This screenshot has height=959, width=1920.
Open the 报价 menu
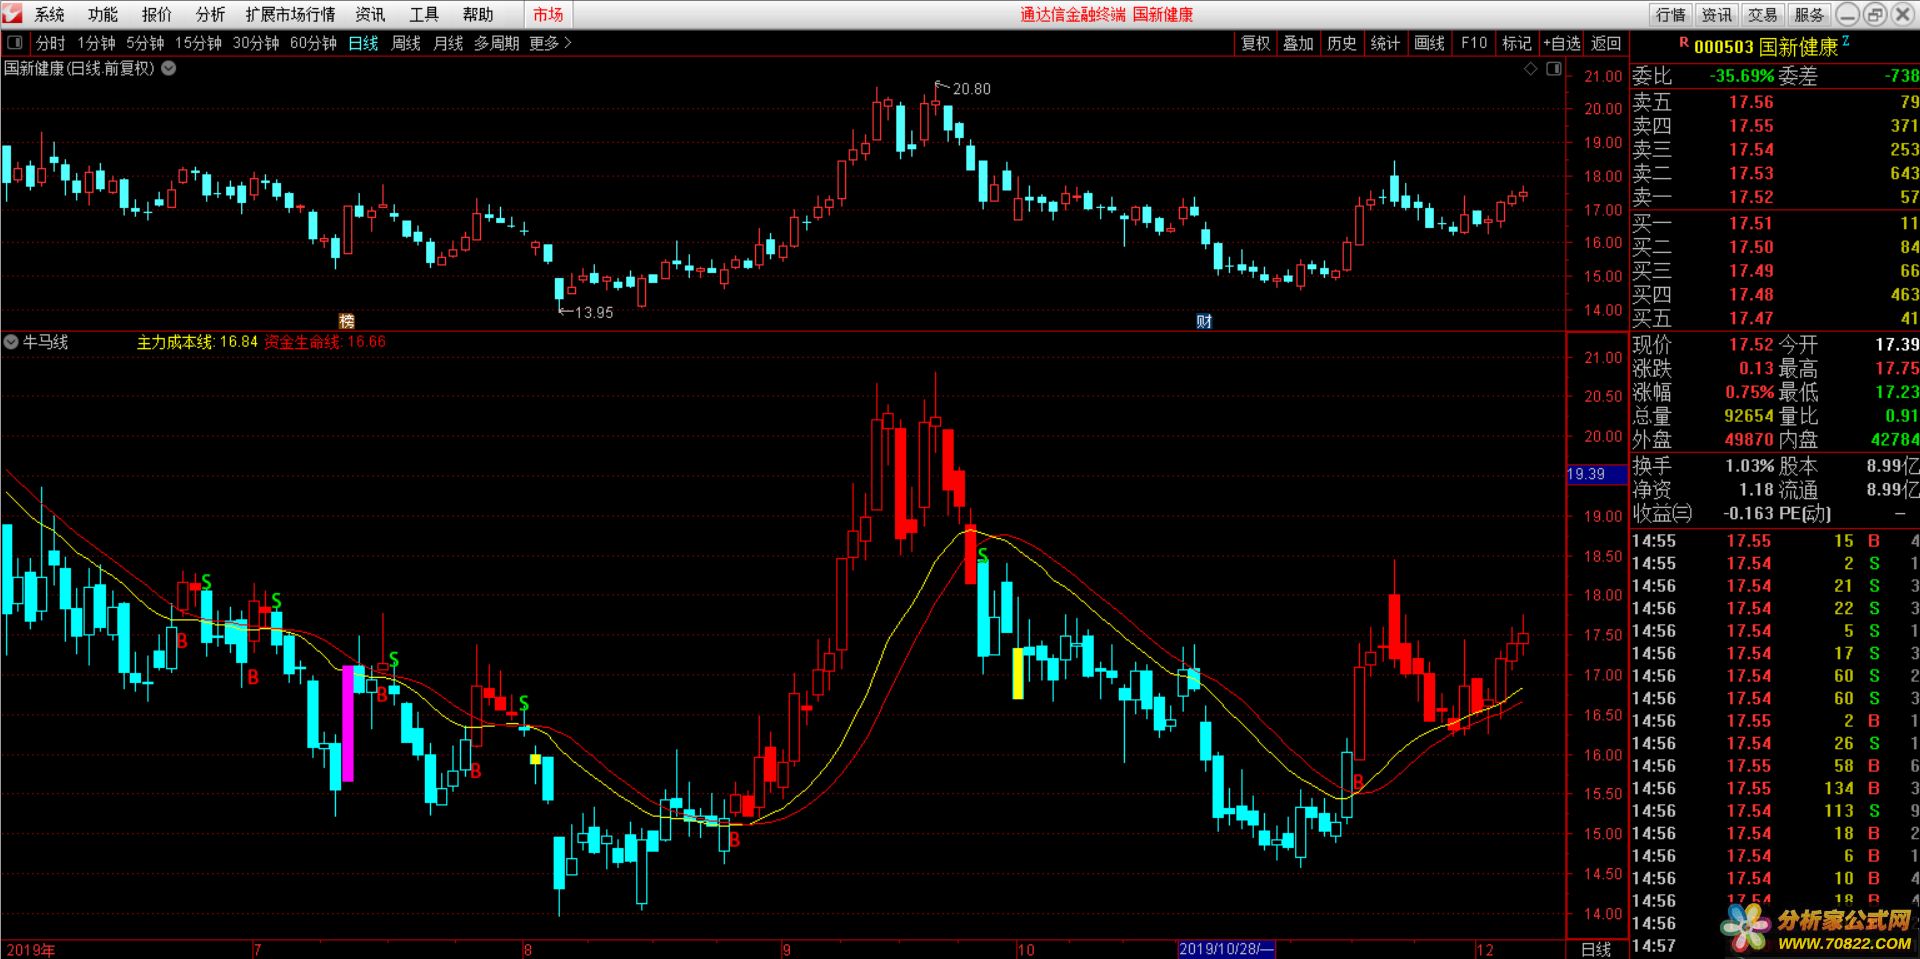tap(157, 15)
